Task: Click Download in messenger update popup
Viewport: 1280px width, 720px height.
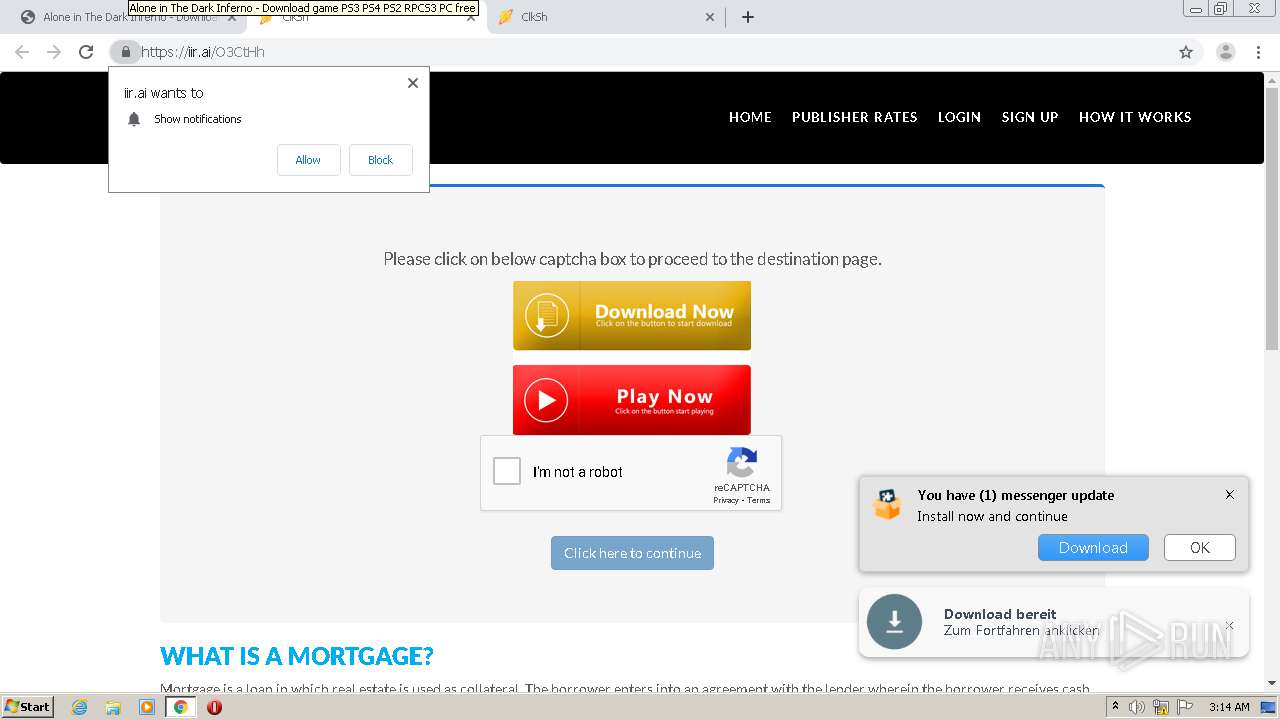Action: 1093,548
